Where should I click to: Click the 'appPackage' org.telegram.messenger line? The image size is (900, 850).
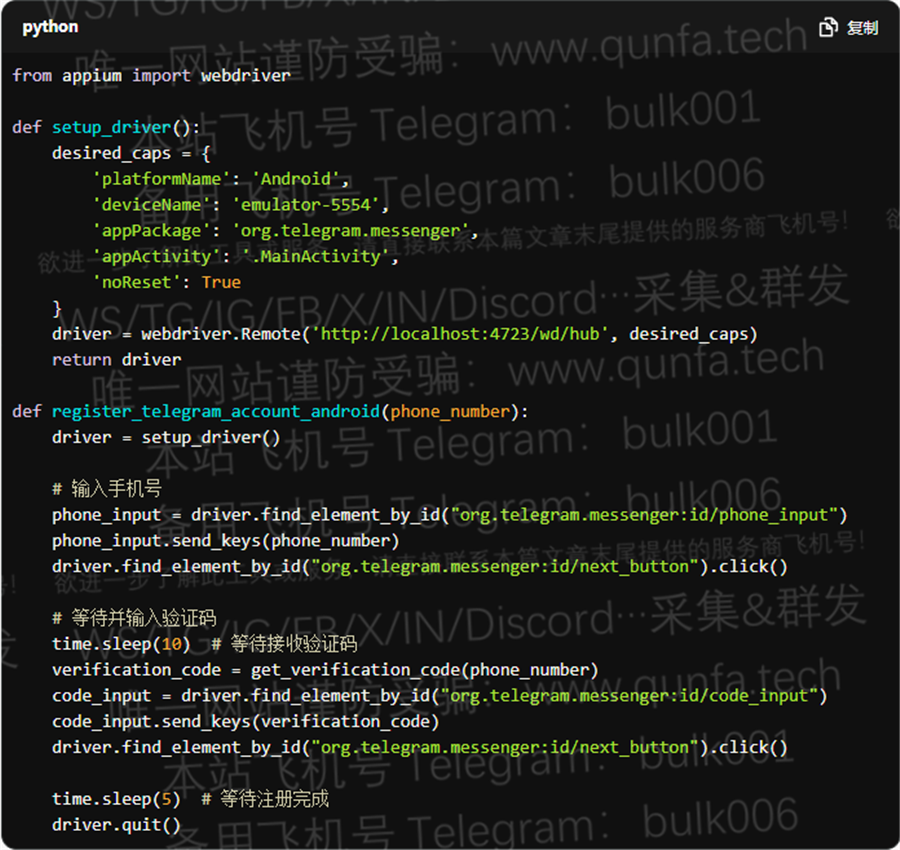point(286,231)
